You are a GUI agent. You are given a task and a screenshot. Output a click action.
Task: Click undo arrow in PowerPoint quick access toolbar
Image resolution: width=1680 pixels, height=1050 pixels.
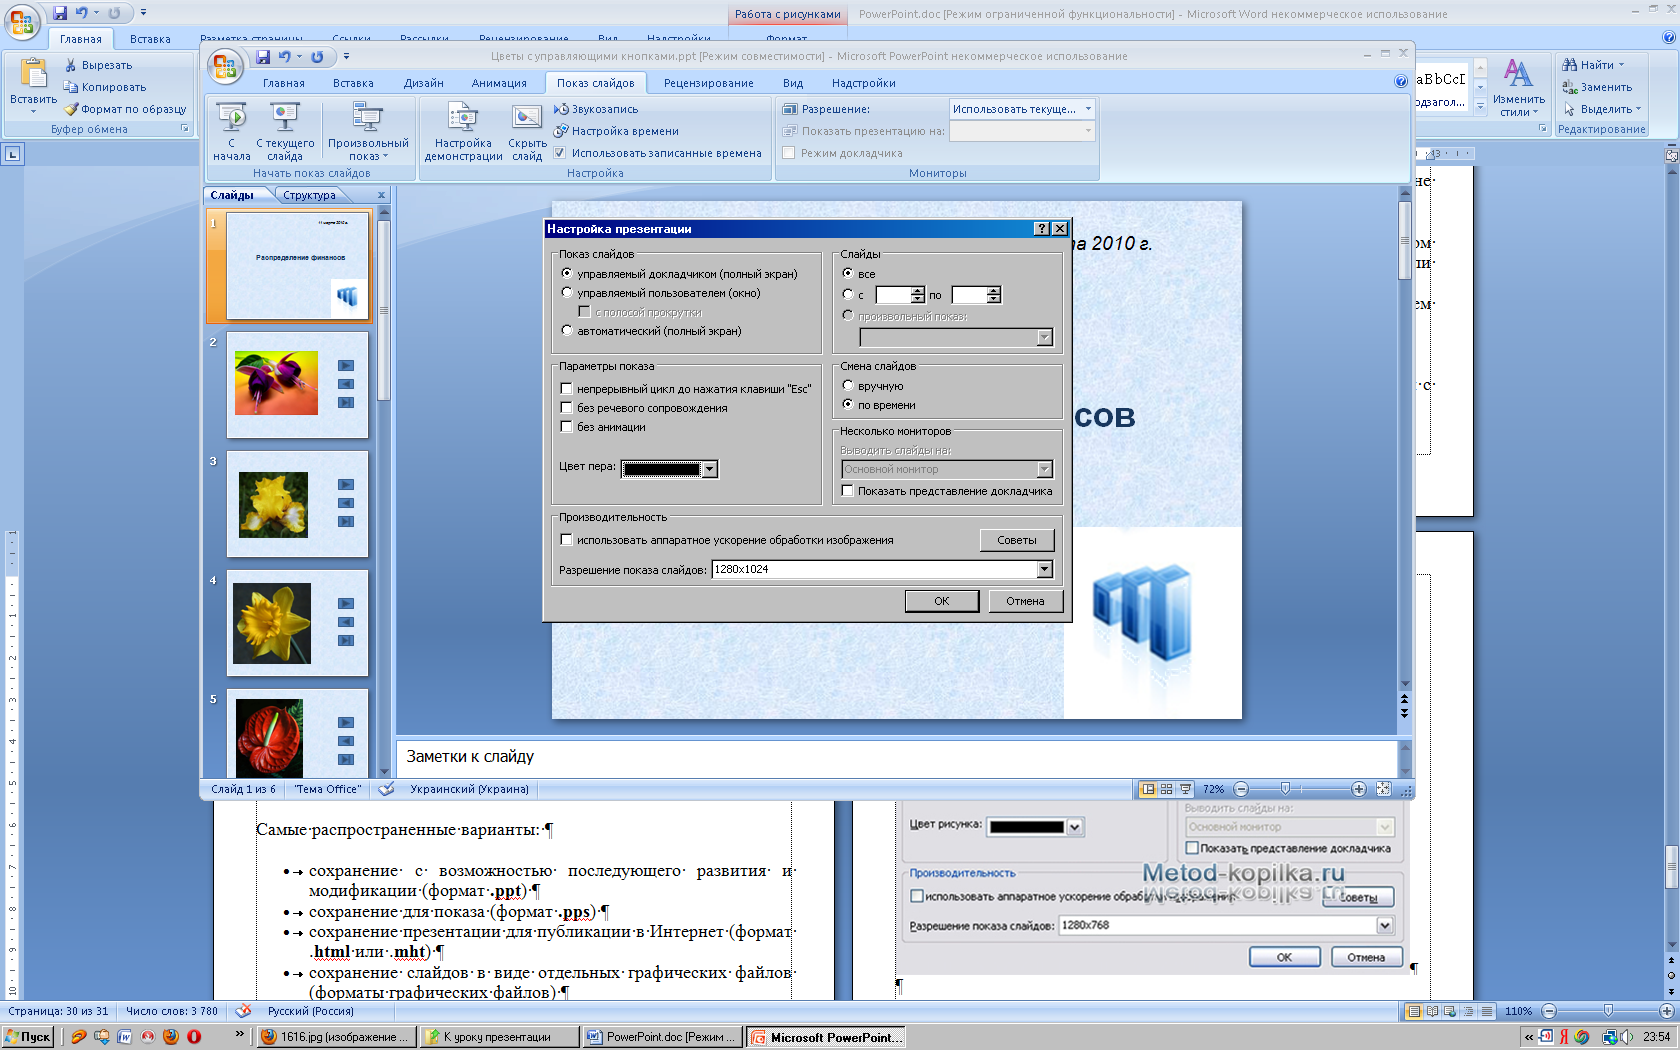pyautogui.click(x=285, y=57)
